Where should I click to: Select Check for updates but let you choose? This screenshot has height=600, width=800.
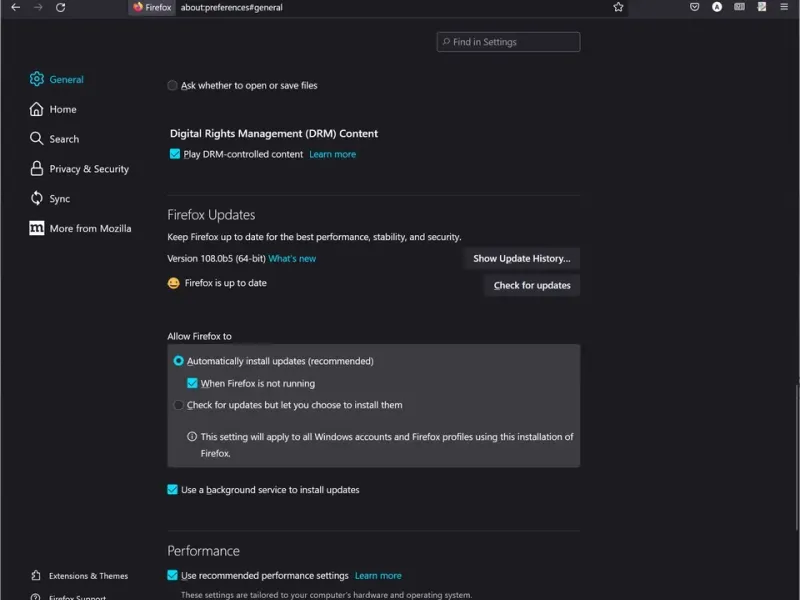(179, 405)
